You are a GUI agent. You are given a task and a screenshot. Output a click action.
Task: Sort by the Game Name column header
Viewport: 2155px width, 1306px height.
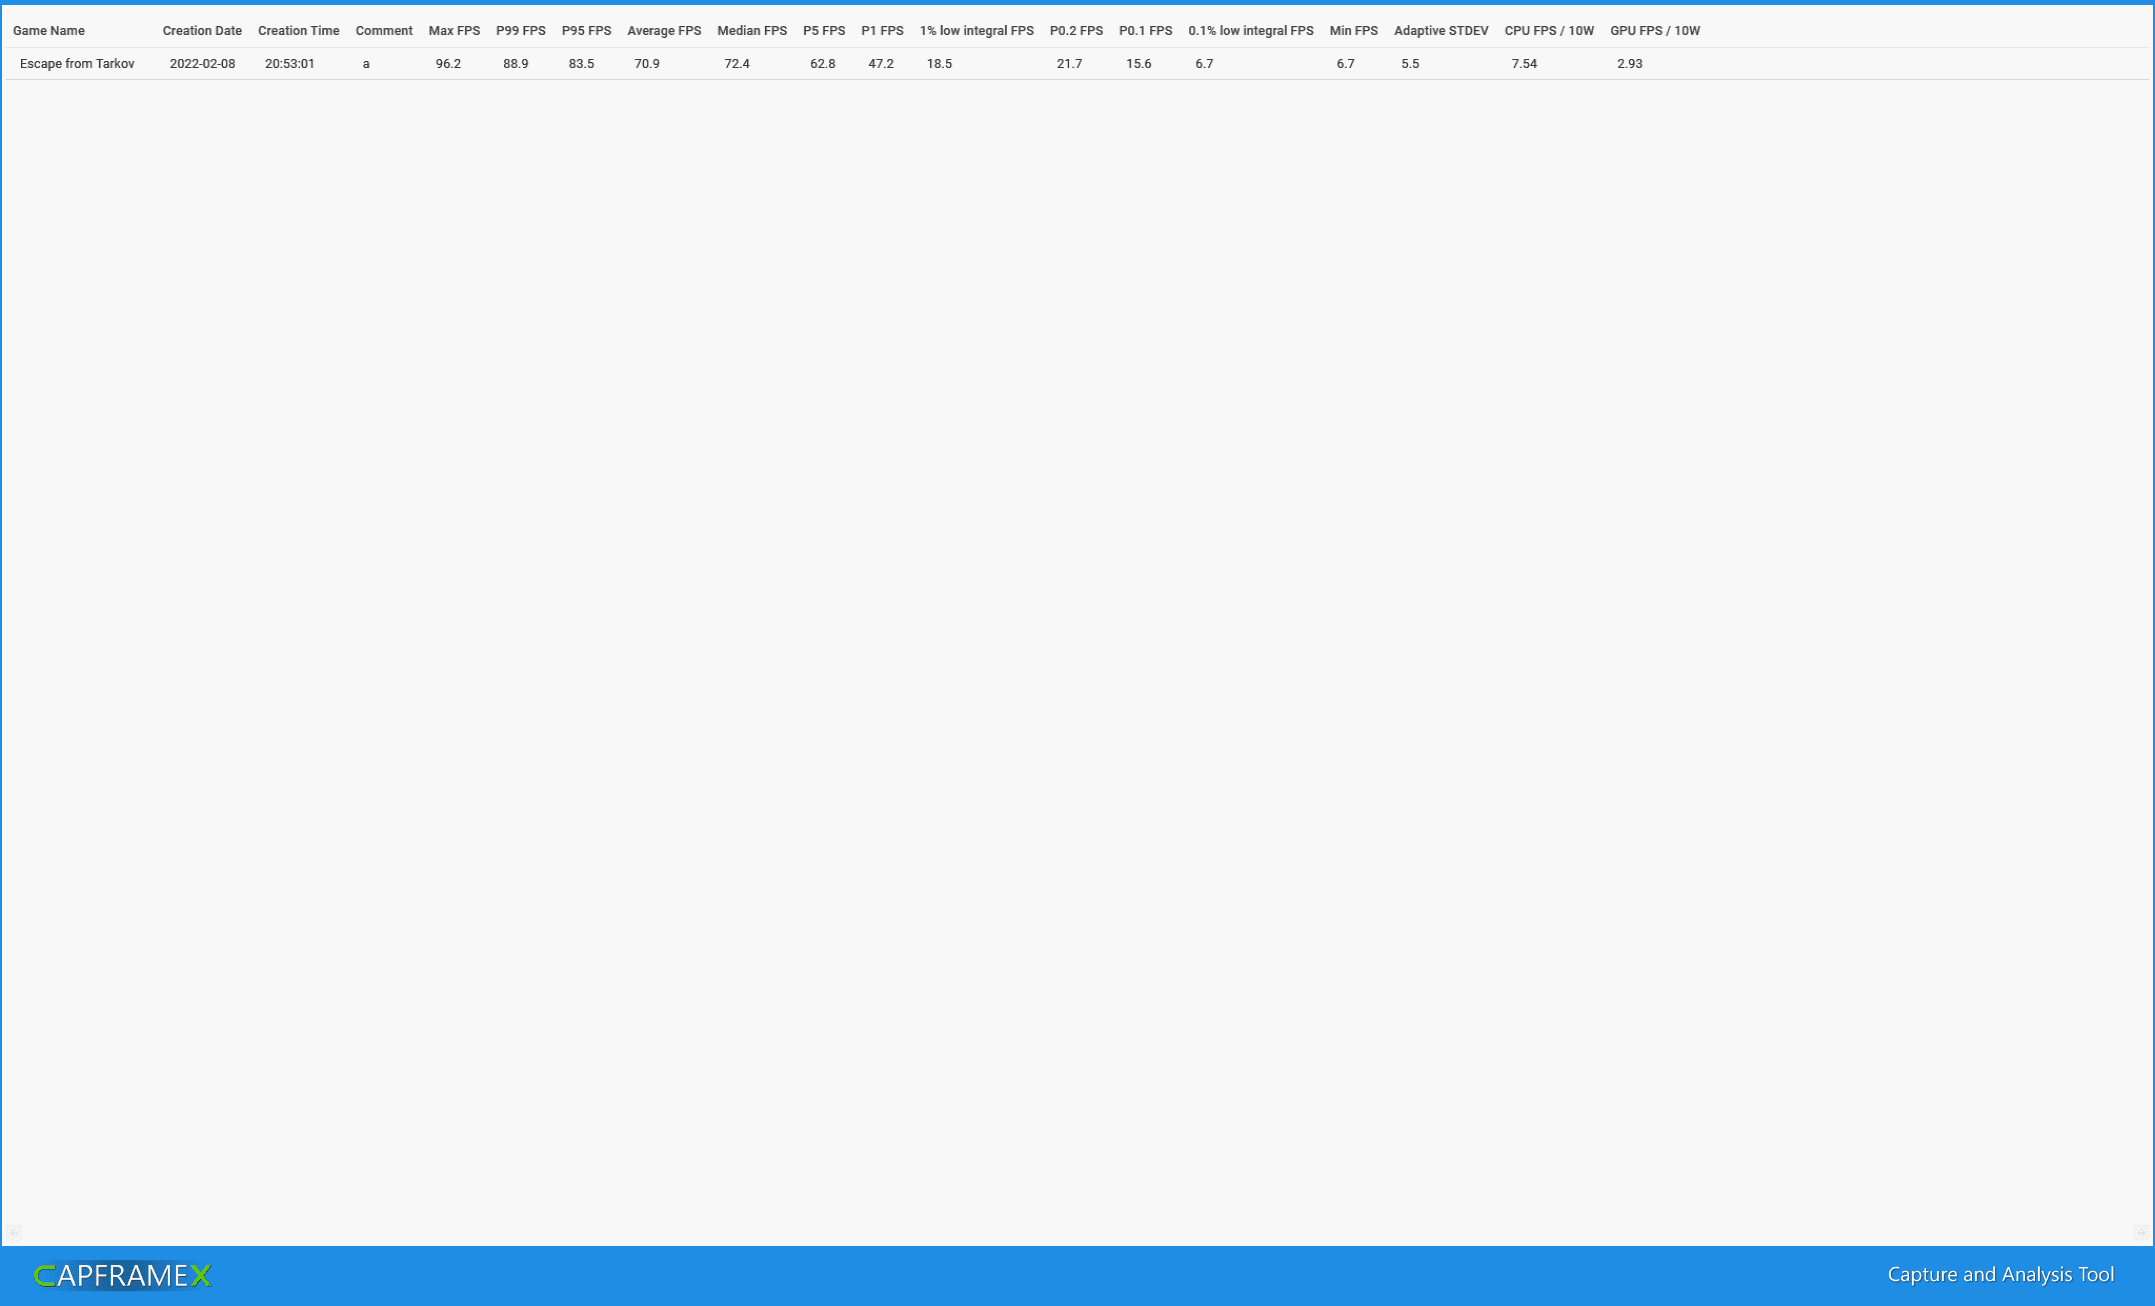(49, 31)
